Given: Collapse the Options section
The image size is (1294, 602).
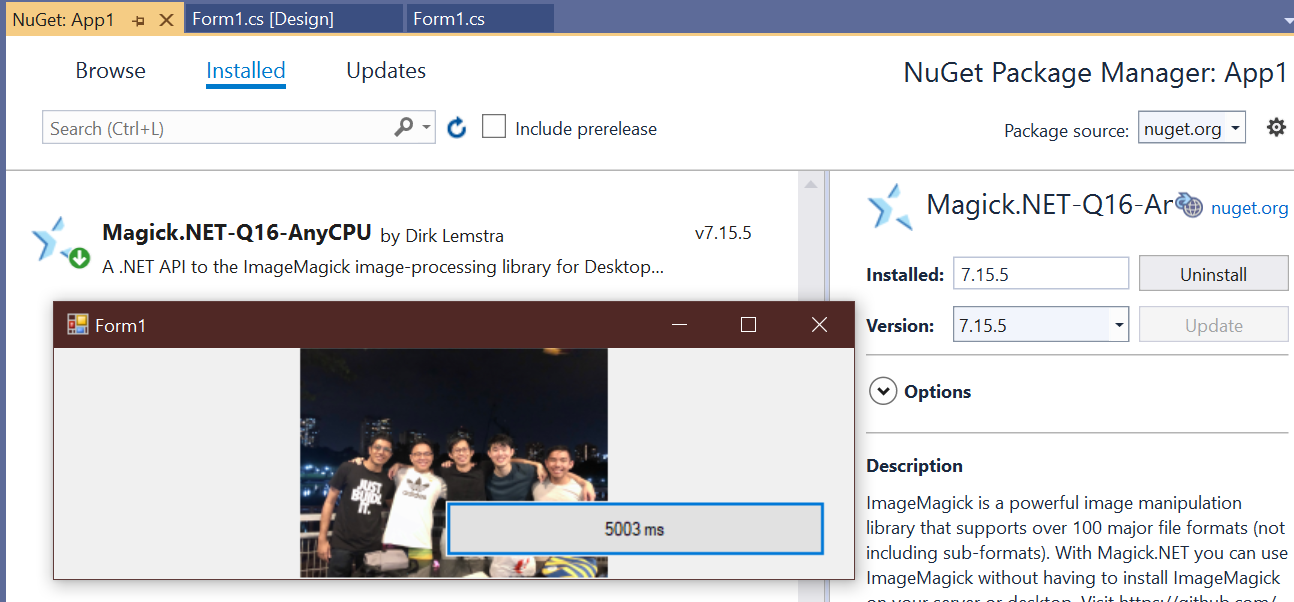Looking at the screenshot, I should click(882, 391).
